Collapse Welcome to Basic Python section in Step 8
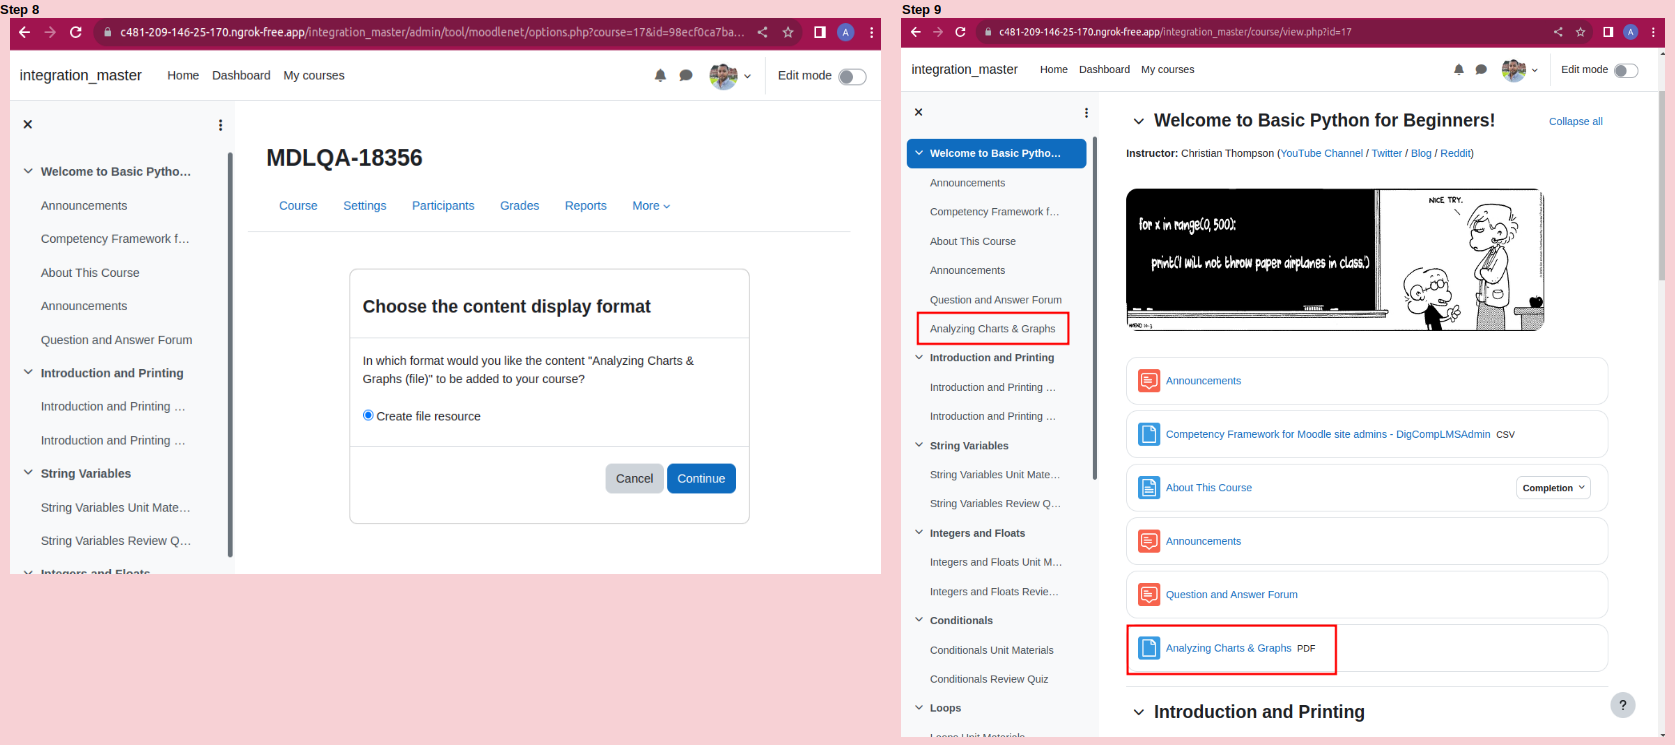Screen dimensions: 1675x745 (x=28, y=171)
